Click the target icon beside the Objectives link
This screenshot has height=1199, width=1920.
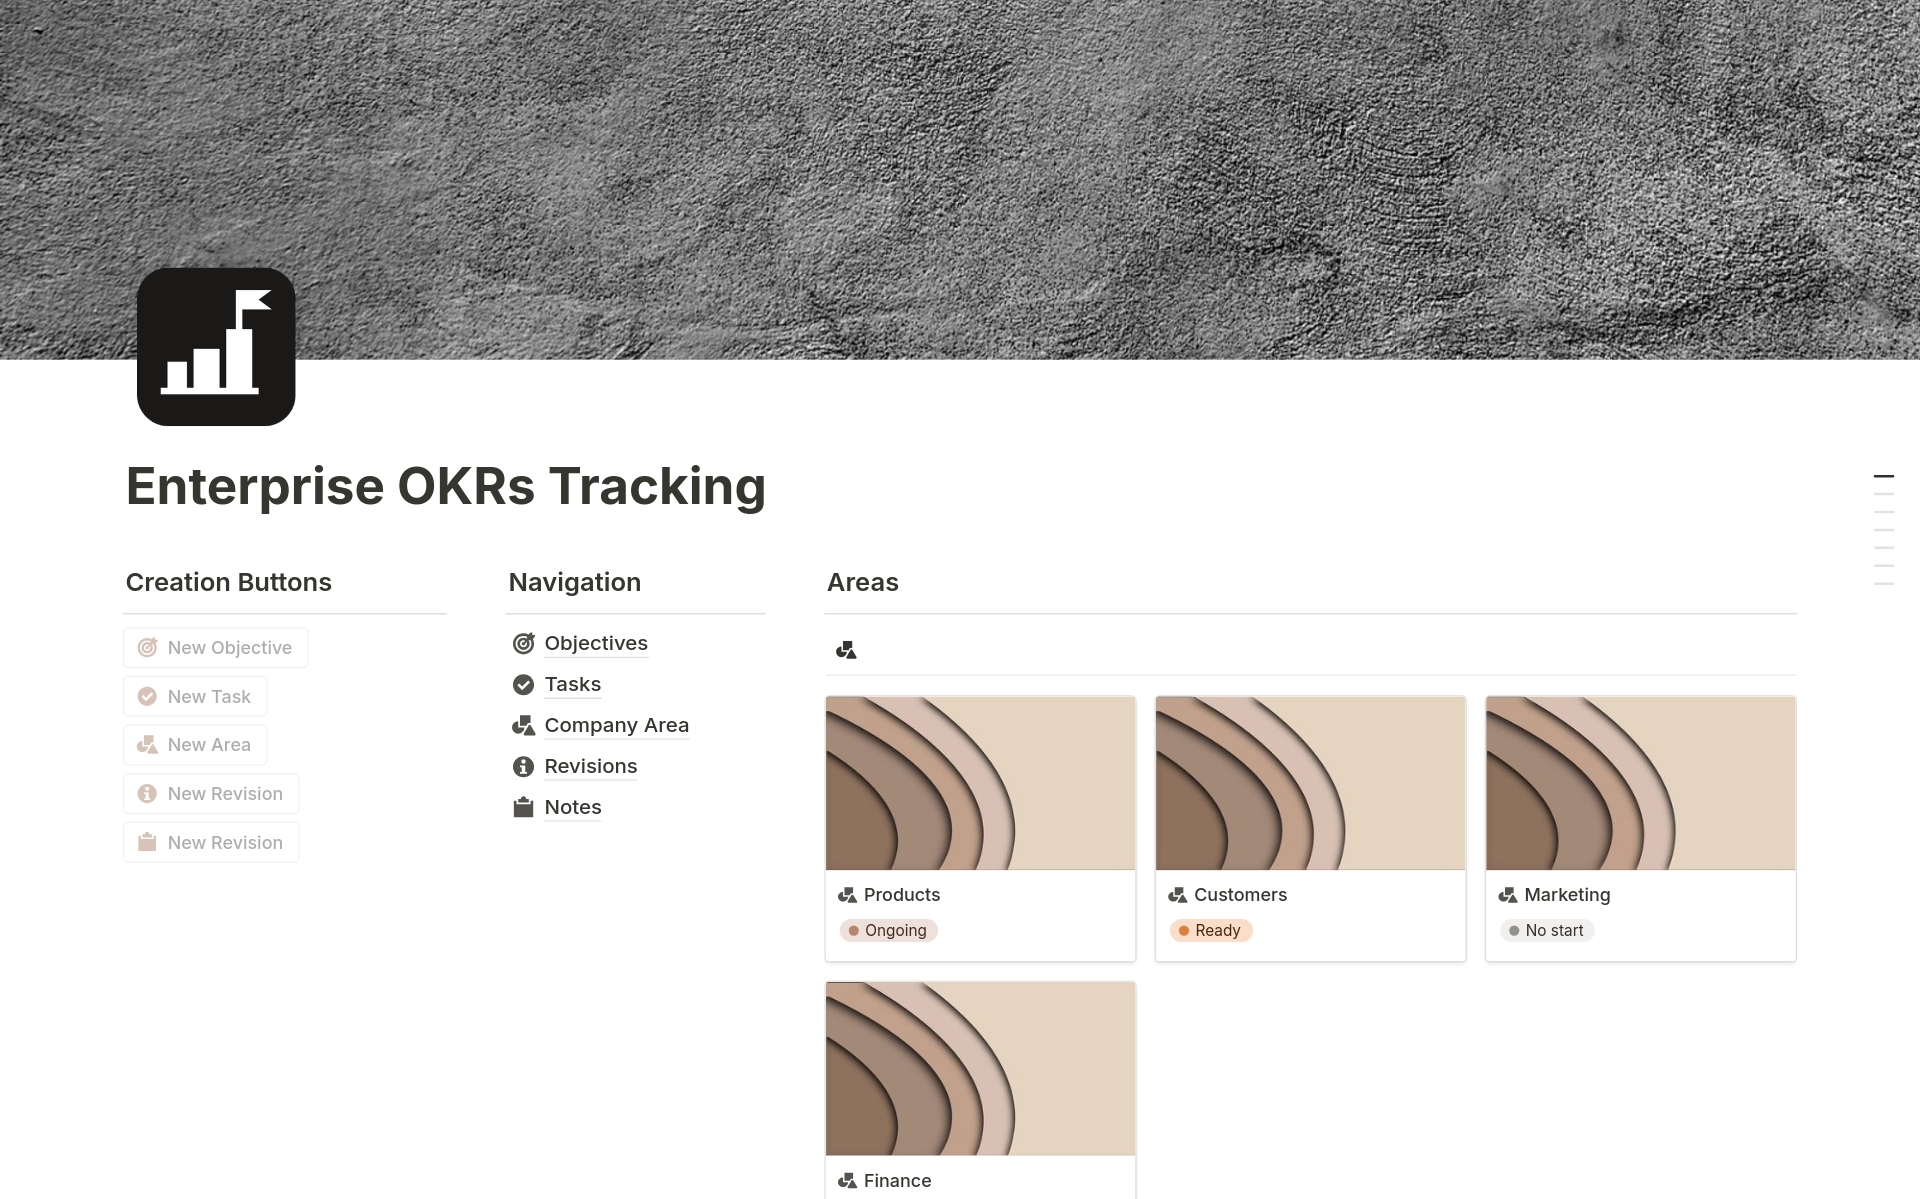524,643
